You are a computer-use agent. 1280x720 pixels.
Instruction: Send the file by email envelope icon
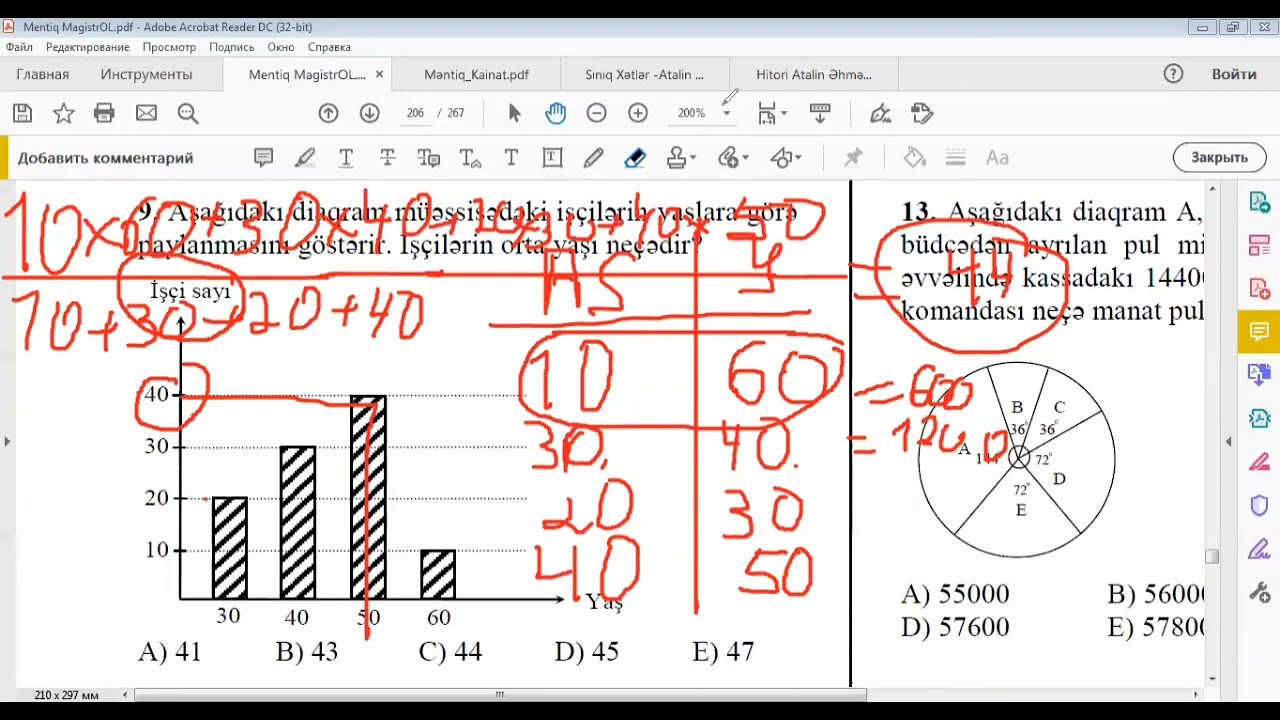pyautogui.click(x=146, y=113)
